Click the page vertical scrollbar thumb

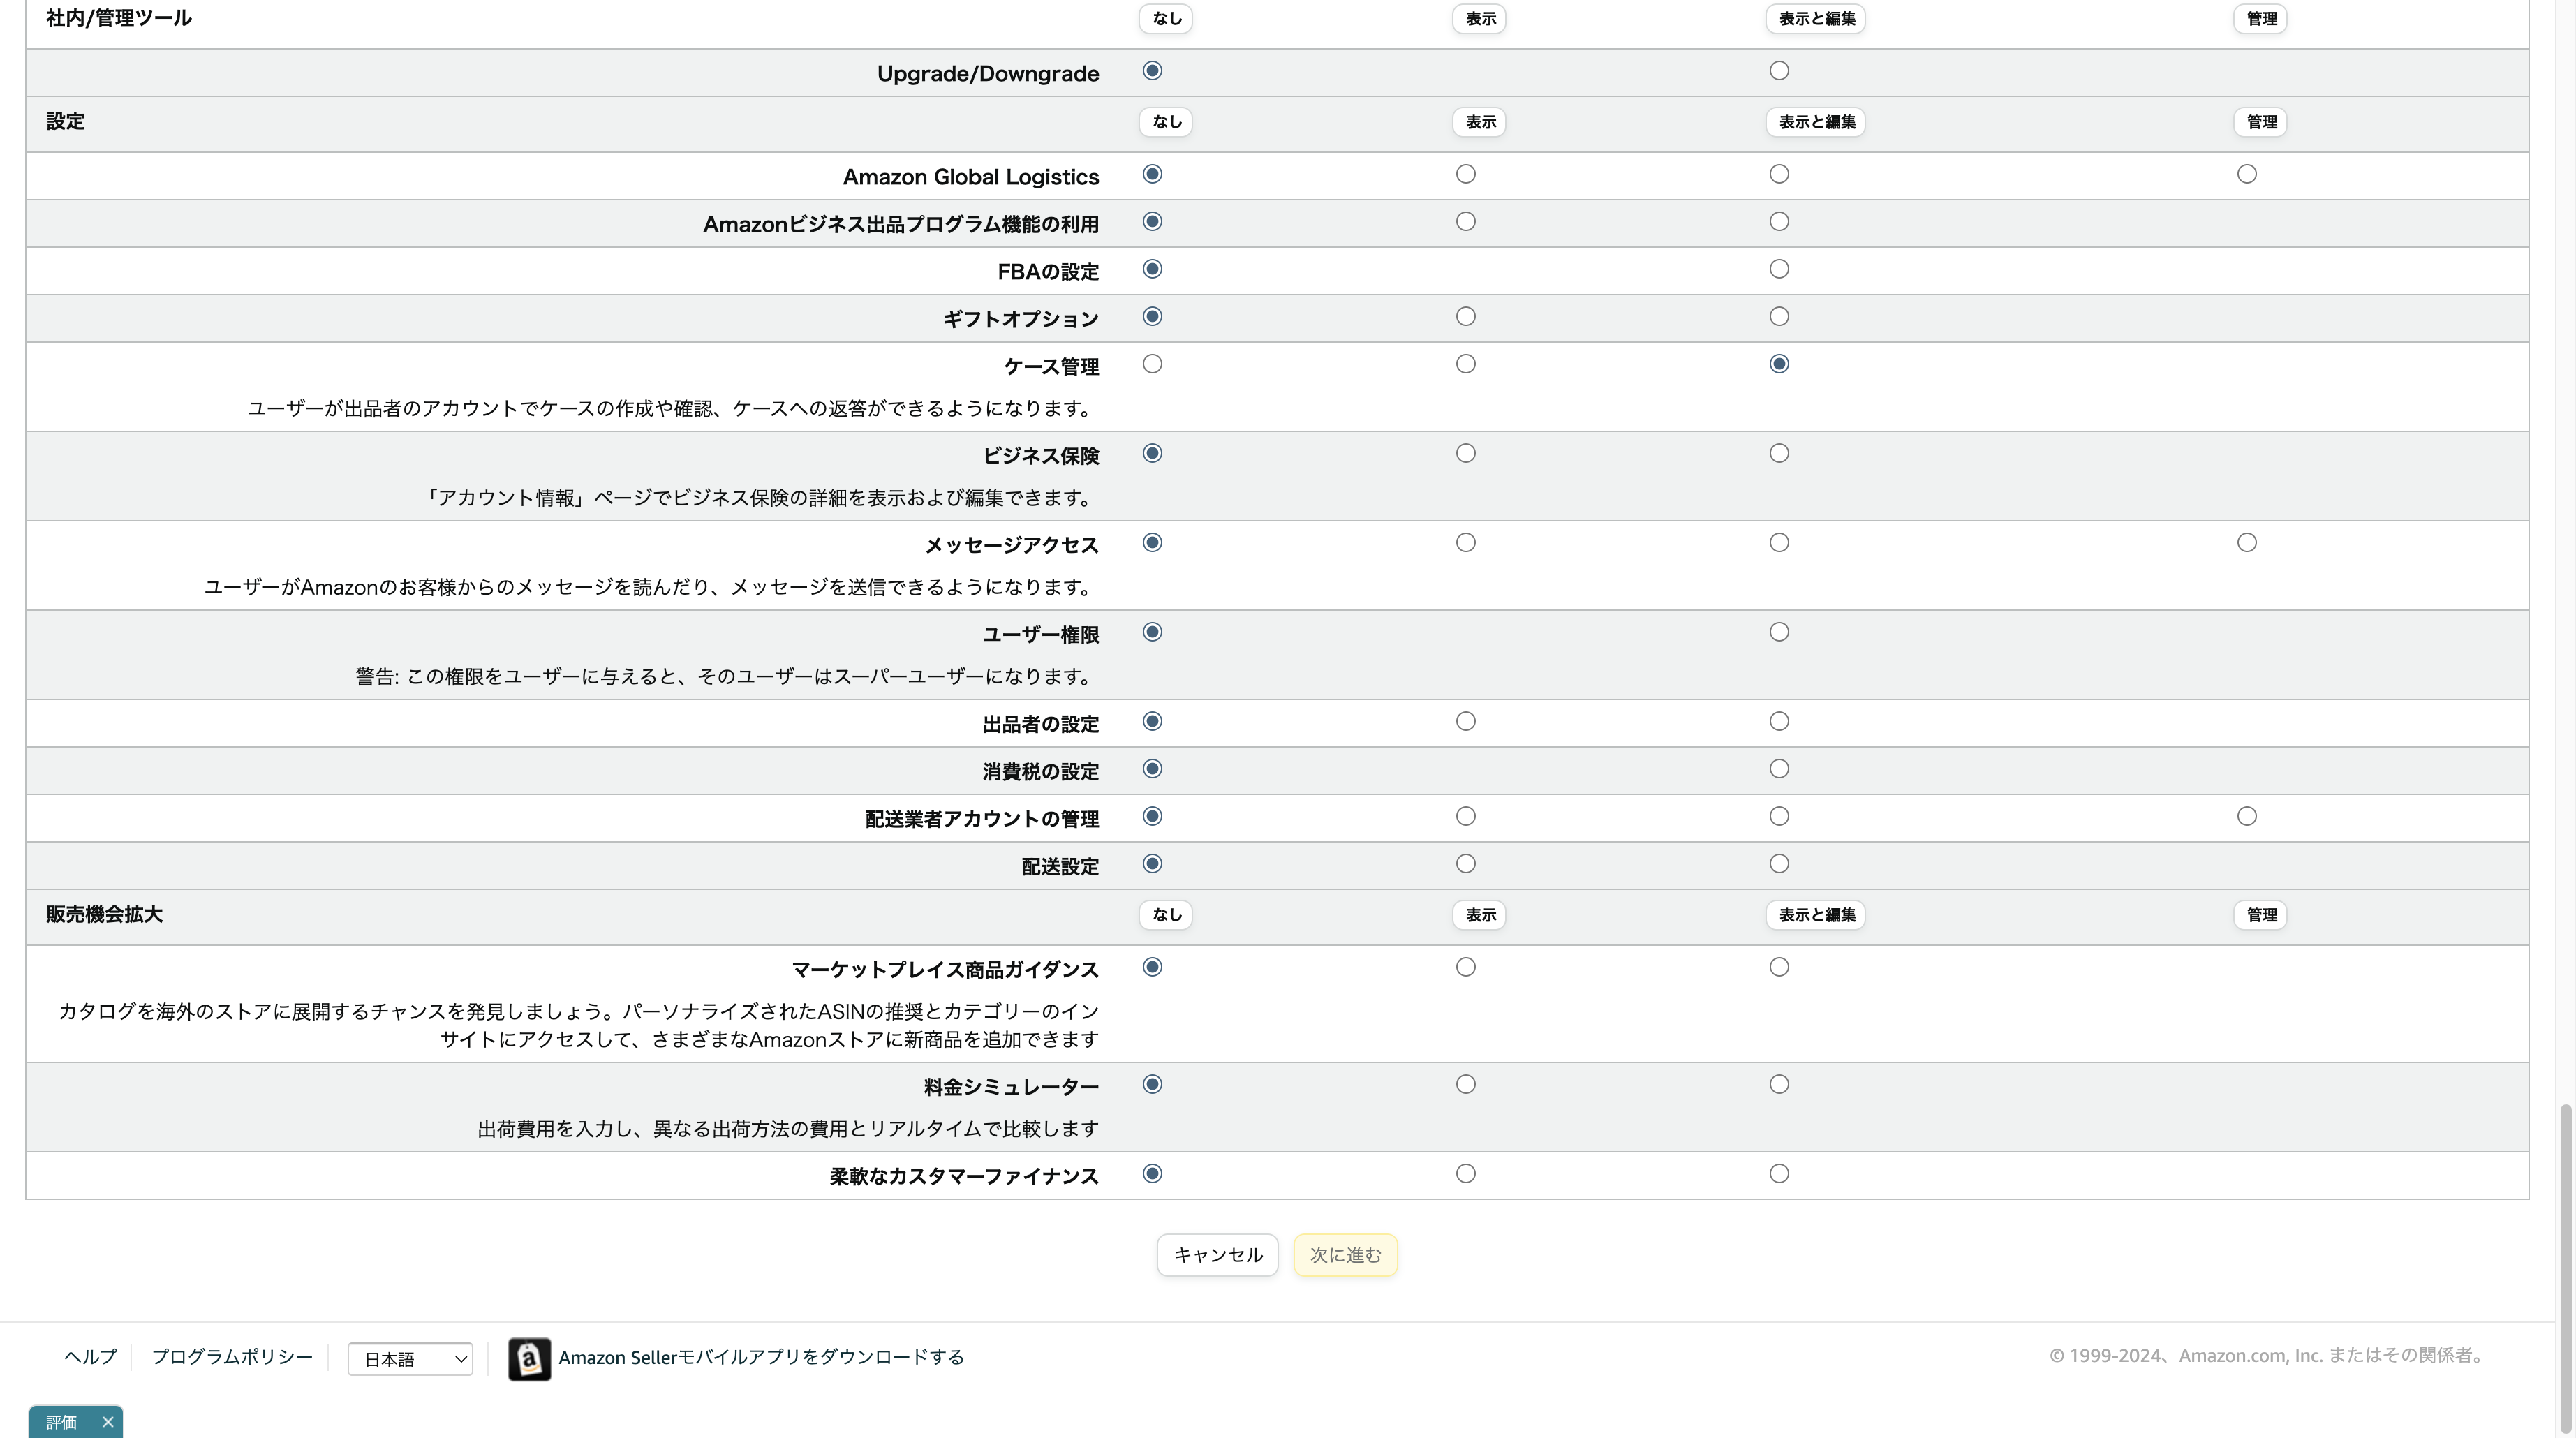(x=2566, y=1268)
